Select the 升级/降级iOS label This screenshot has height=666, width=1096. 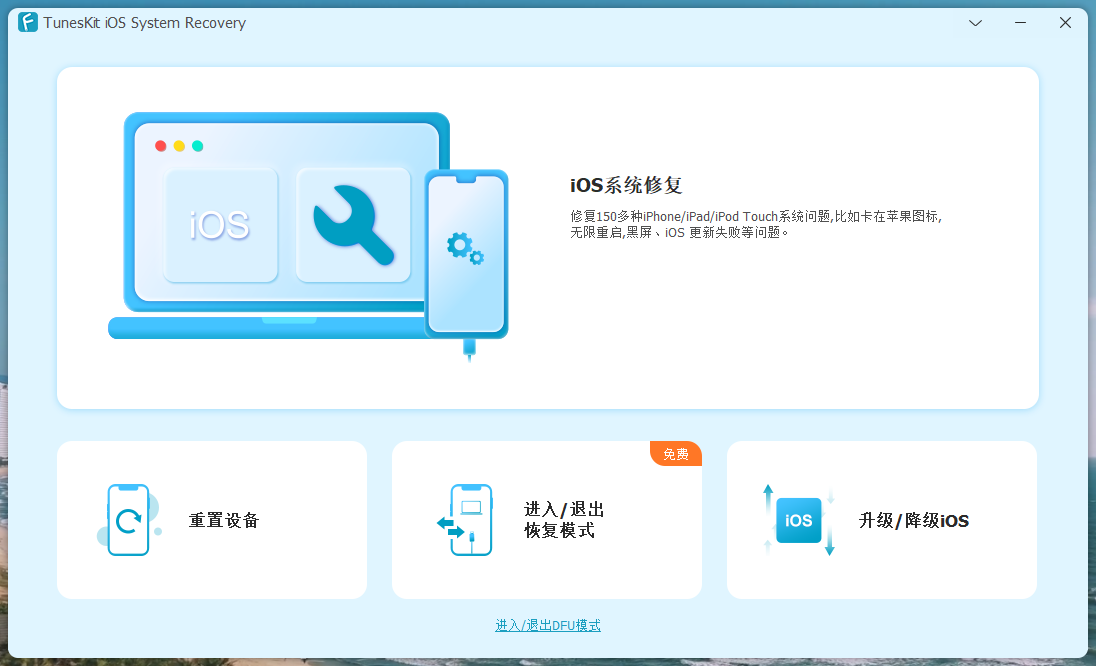[914, 521]
